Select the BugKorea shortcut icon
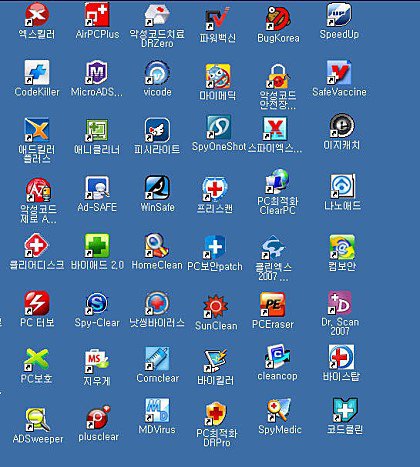Viewport: 420px width, 467px height. coord(278,19)
